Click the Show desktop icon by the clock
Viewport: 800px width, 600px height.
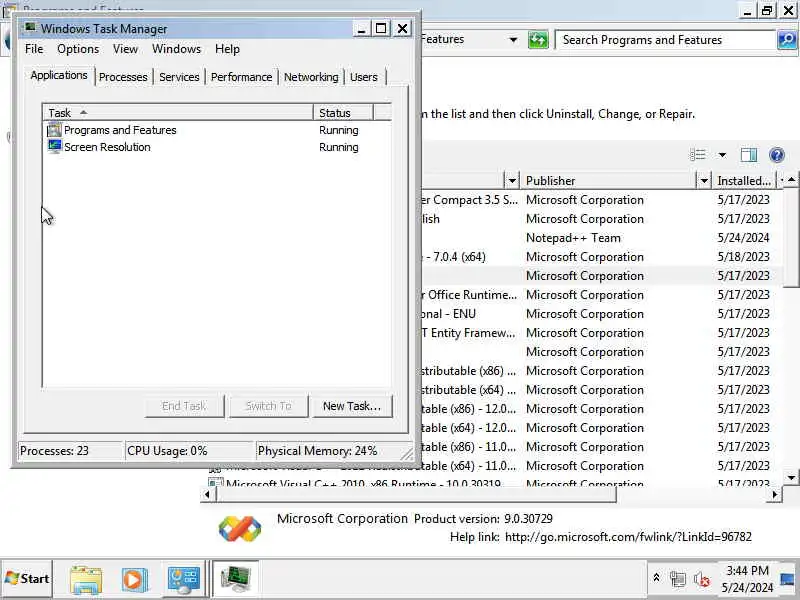point(787,579)
